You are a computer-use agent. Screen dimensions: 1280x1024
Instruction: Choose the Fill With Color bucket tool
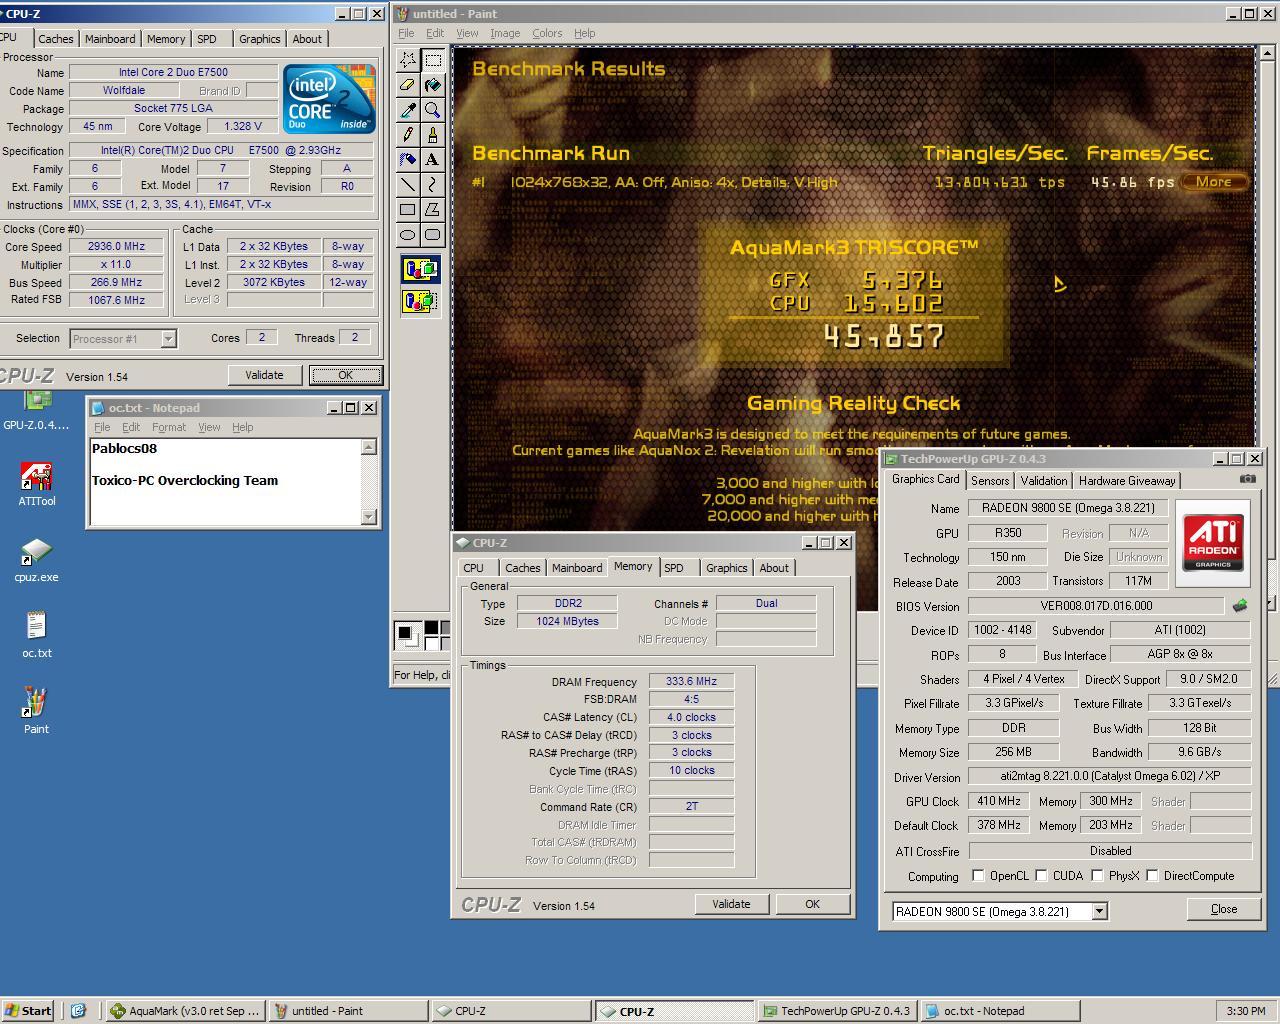[433, 85]
